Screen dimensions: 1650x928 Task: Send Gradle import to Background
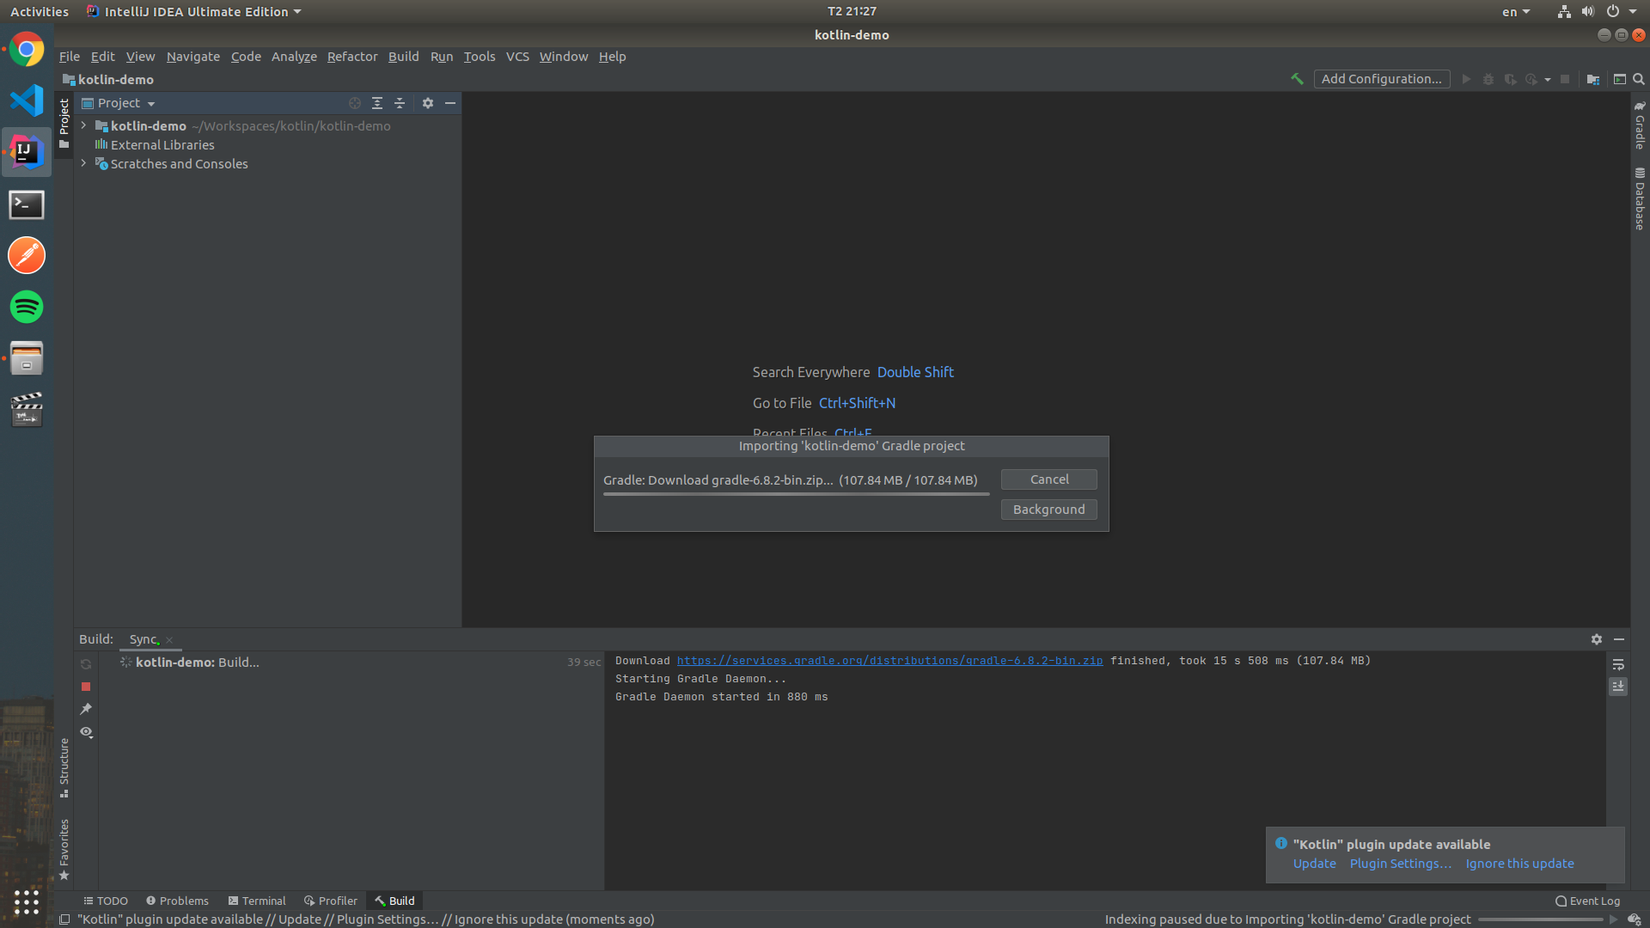pyautogui.click(x=1049, y=510)
